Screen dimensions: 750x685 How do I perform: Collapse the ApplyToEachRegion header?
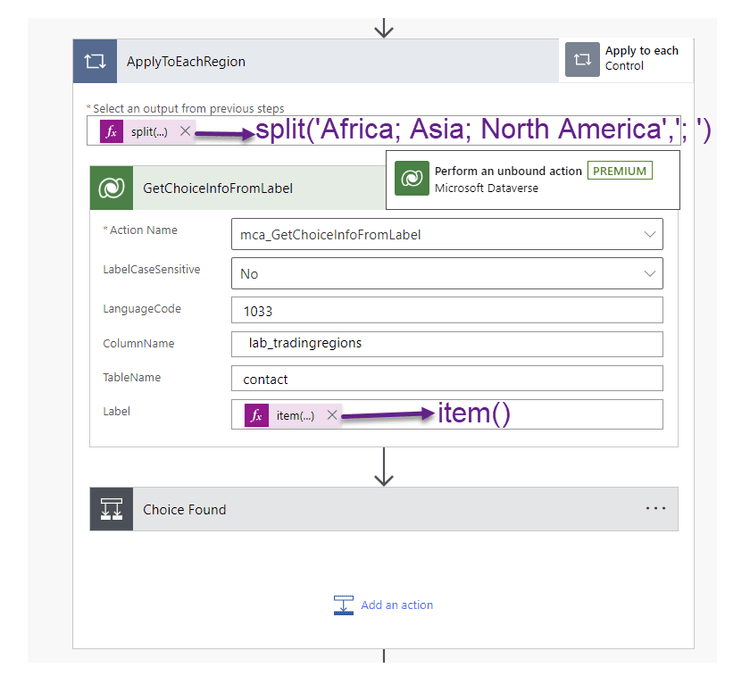316,61
